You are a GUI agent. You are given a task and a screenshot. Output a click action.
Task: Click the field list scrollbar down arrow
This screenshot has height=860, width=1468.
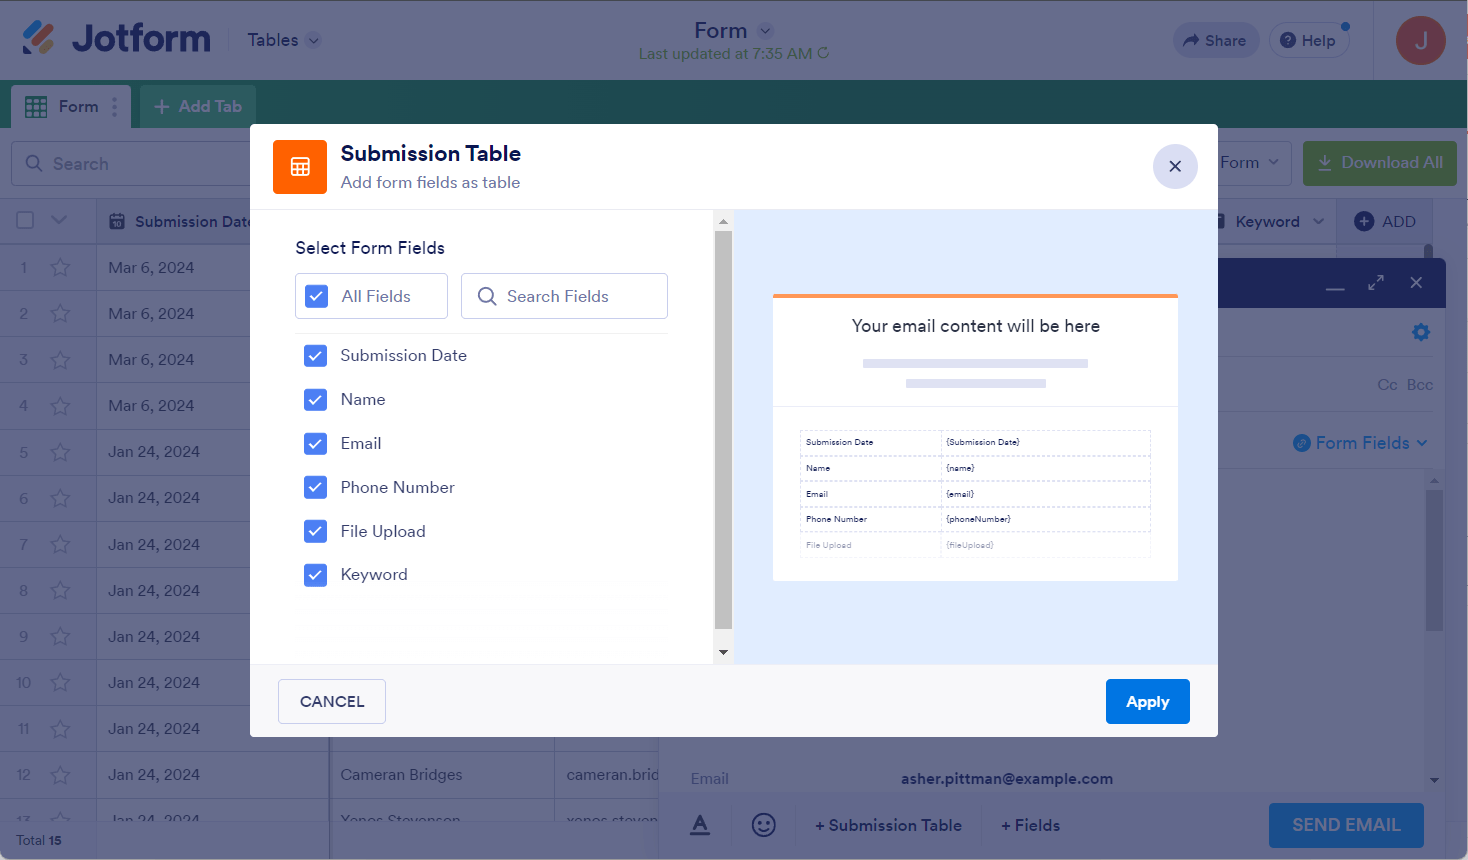pyautogui.click(x=723, y=653)
